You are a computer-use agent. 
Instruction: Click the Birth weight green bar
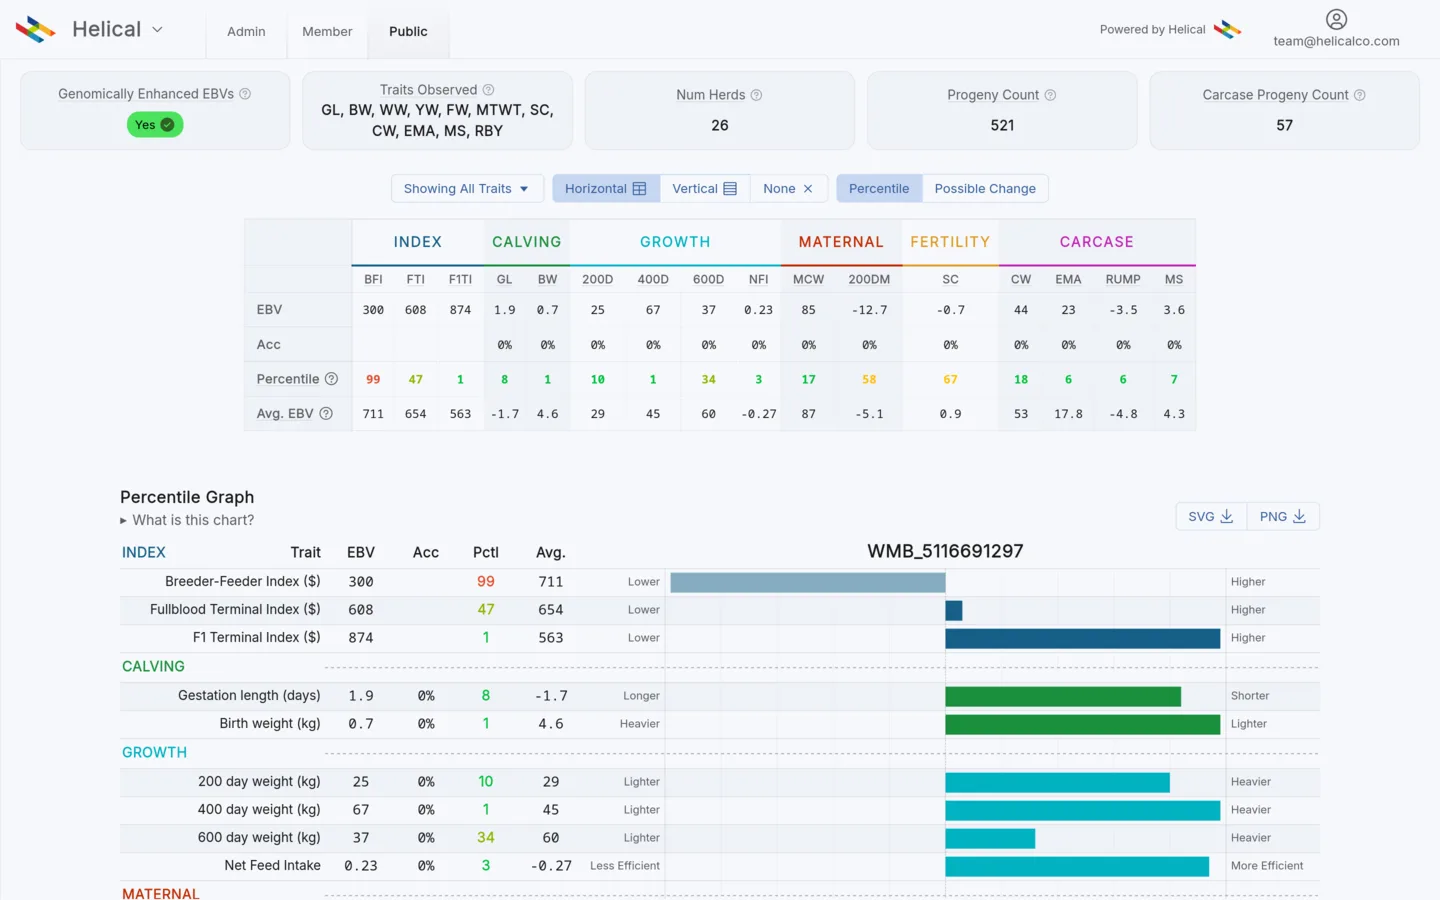1083,724
